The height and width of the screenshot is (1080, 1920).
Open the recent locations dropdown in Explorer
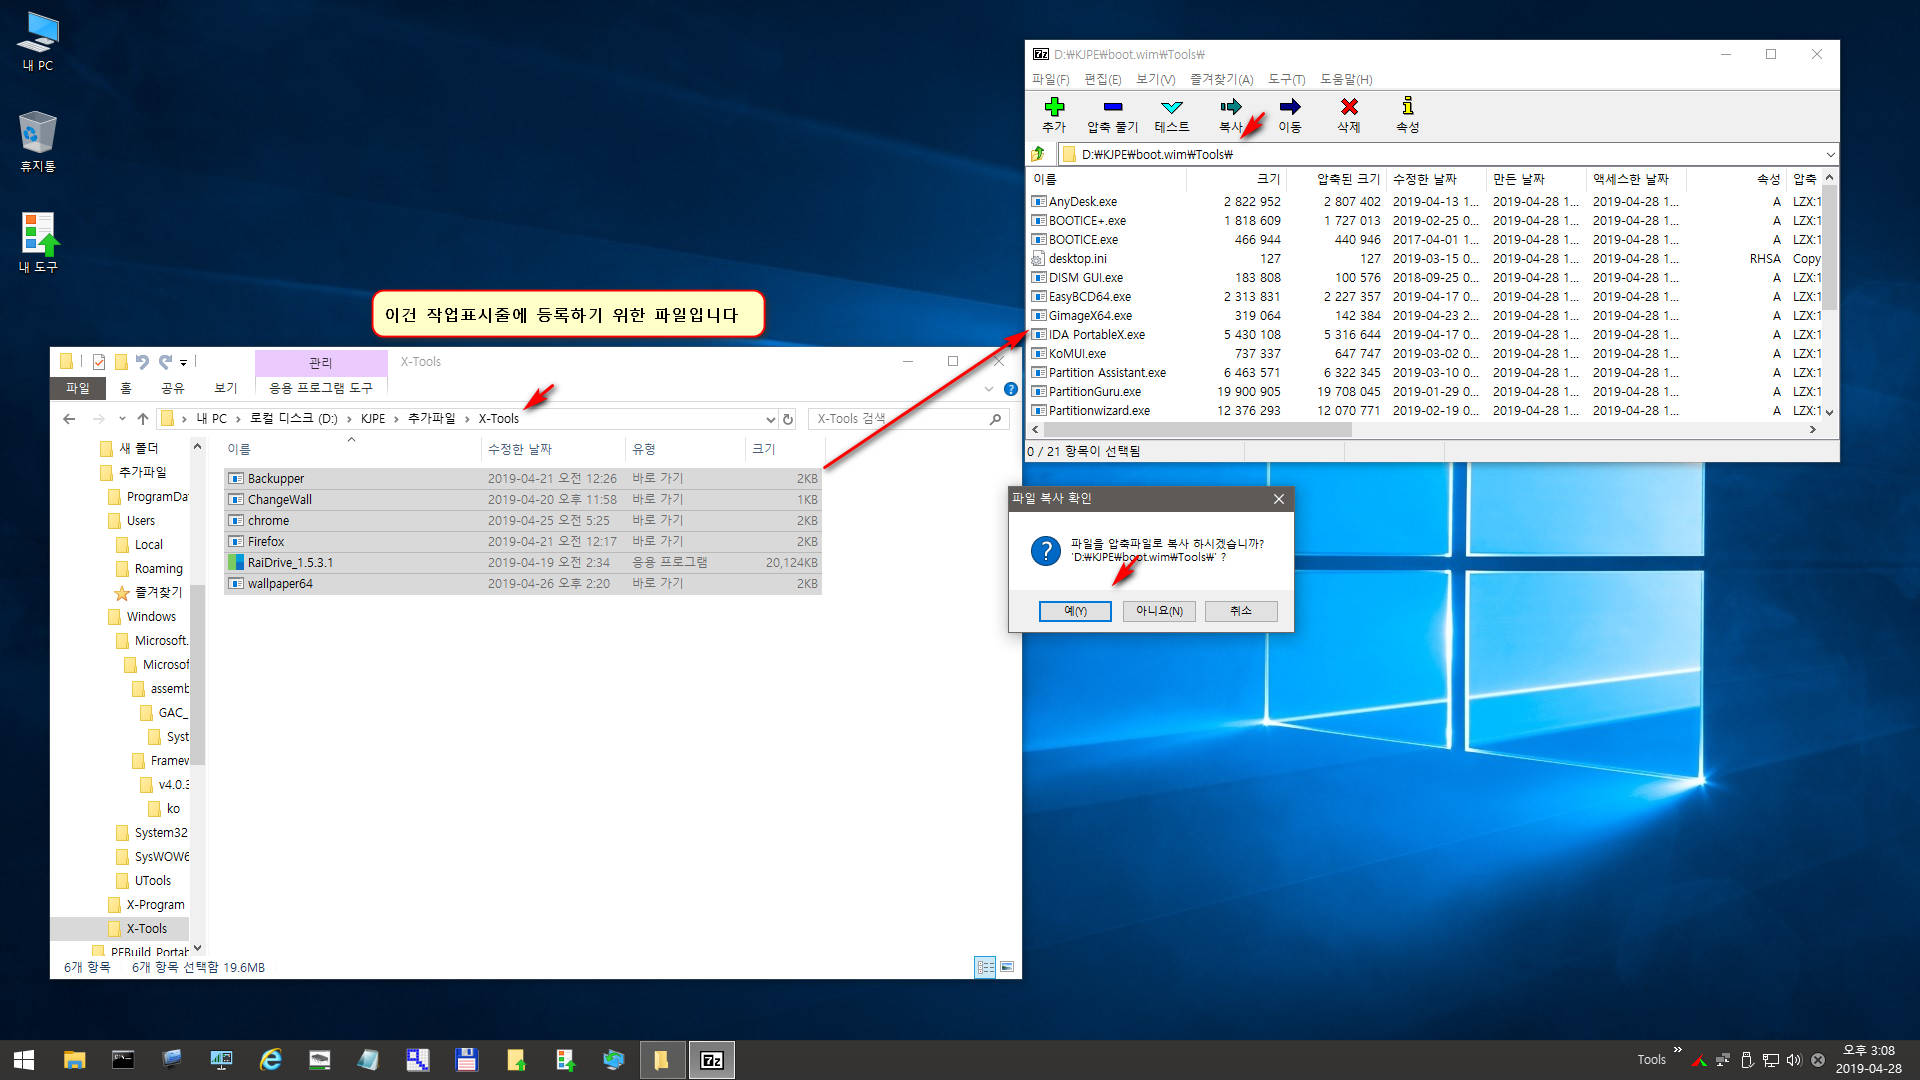pos(121,419)
